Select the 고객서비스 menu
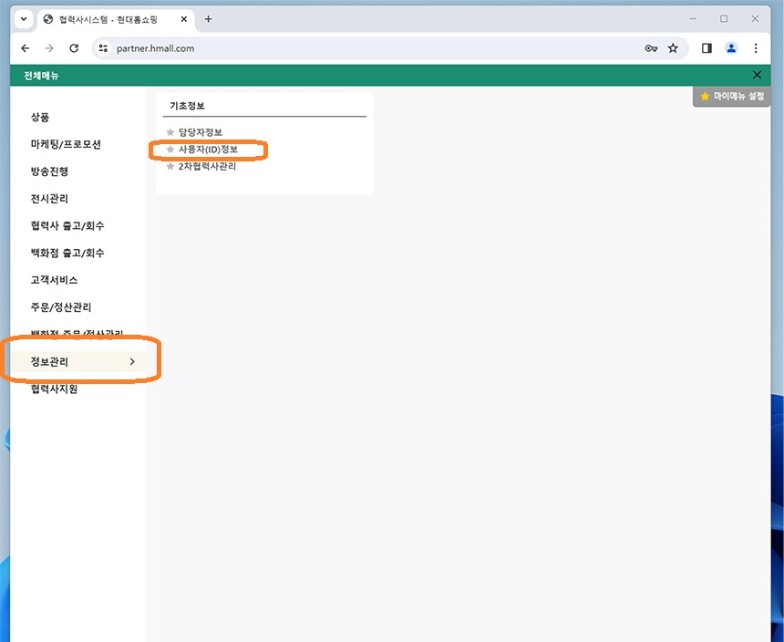The height and width of the screenshot is (642, 784). (x=54, y=280)
